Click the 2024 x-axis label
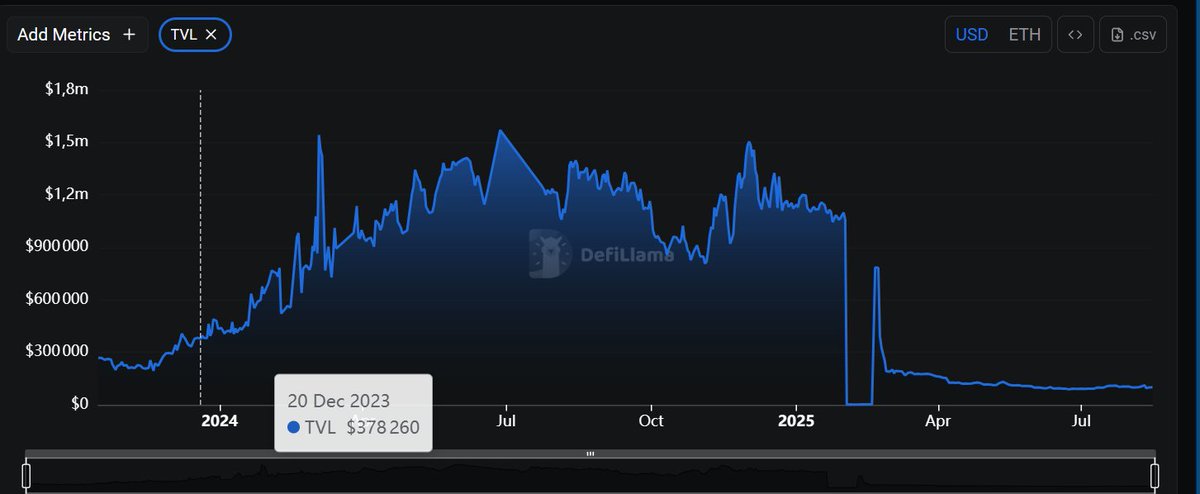The image size is (1200, 494). [x=220, y=421]
